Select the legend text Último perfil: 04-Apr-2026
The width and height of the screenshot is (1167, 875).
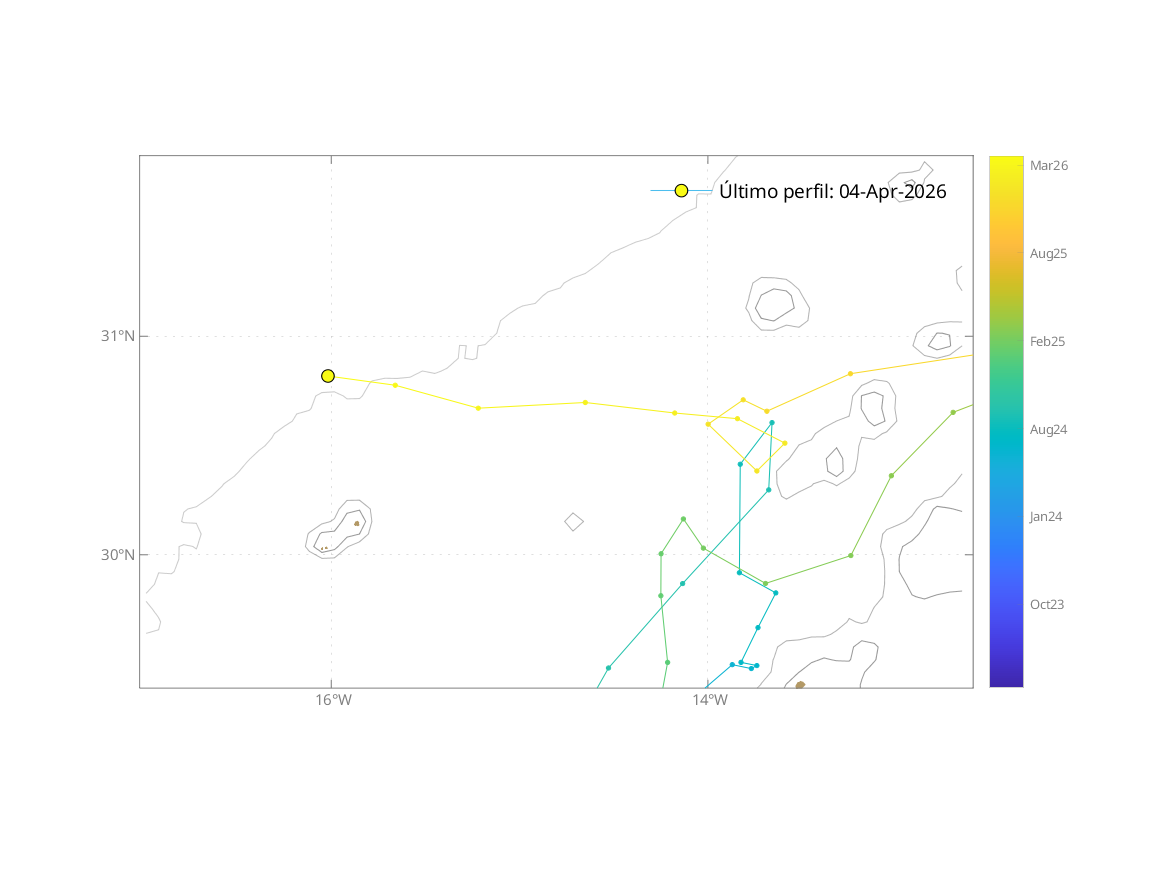(832, 191)
